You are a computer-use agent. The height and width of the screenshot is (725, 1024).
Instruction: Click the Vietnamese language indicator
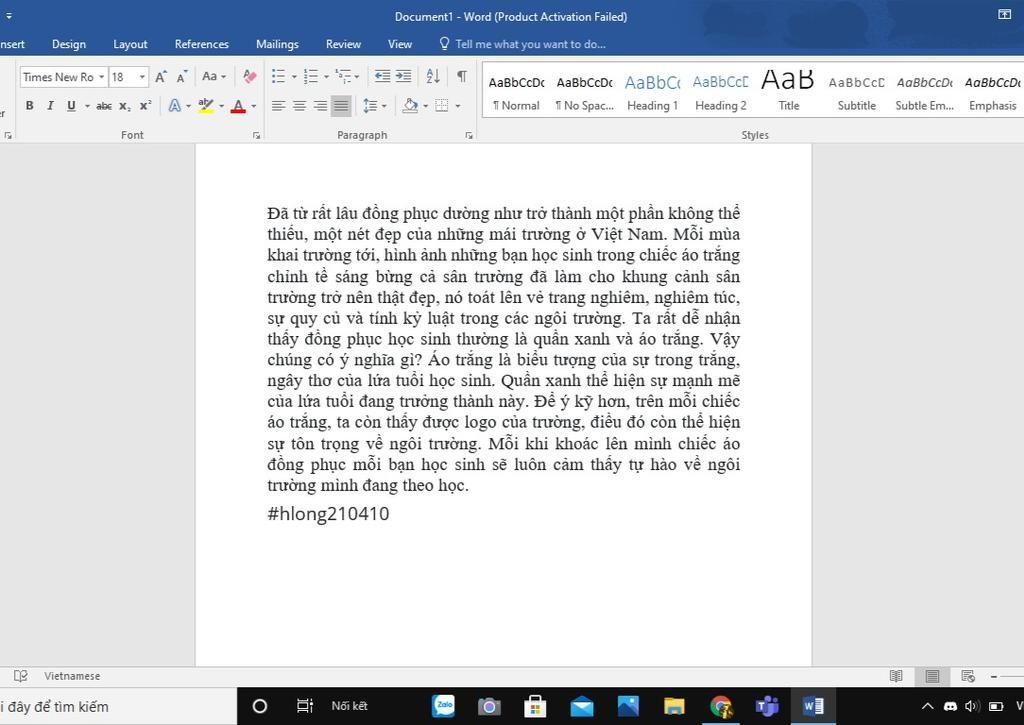72,676
